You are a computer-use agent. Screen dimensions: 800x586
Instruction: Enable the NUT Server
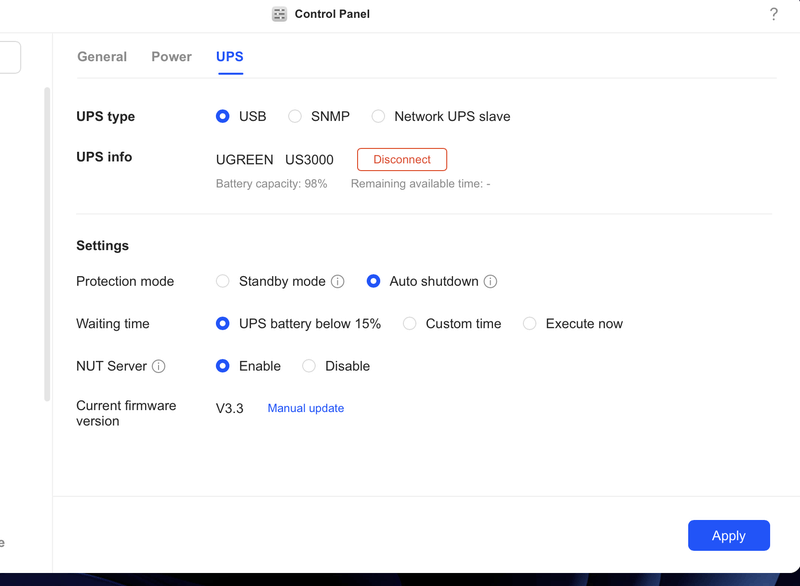pyautogui.click(x=223, y=367)
